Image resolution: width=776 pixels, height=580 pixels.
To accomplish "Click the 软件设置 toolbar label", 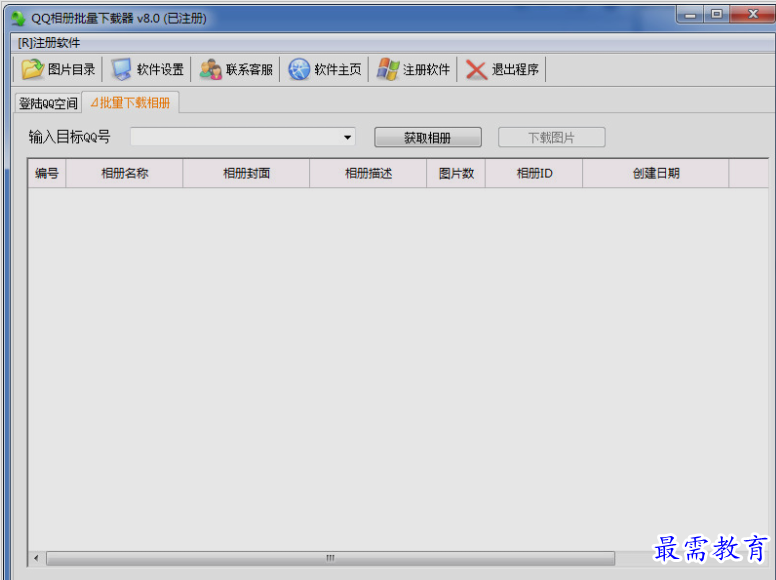I will [x=160, y=69].
